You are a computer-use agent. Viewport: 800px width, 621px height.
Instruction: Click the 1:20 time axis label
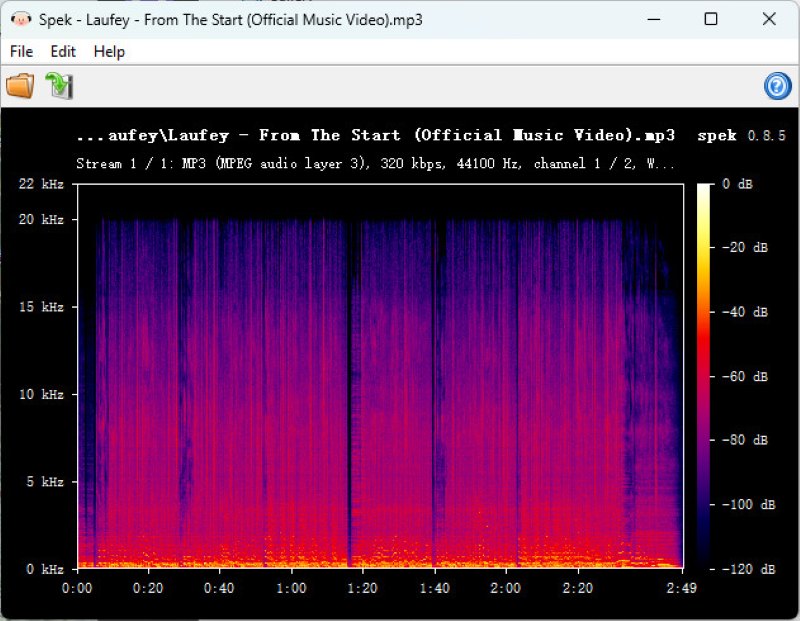pos(362,588)
